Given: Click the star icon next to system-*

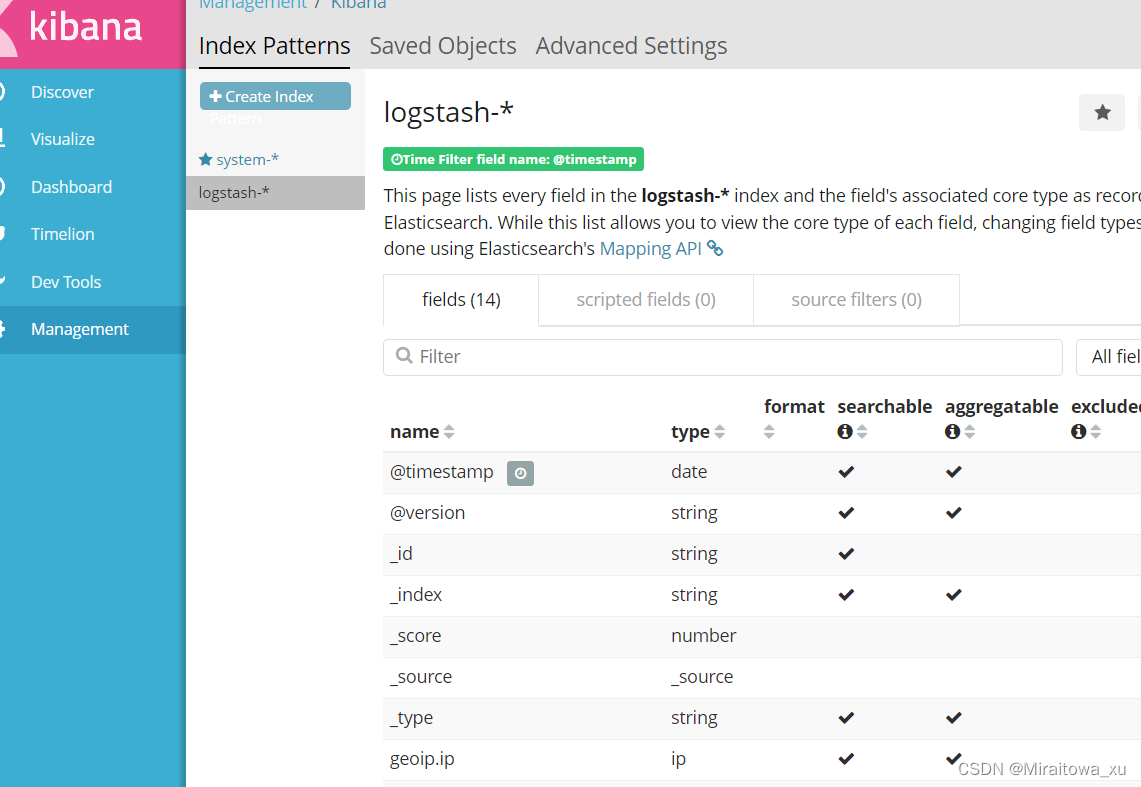Looking at the screenshot, I should pos(206,159).
